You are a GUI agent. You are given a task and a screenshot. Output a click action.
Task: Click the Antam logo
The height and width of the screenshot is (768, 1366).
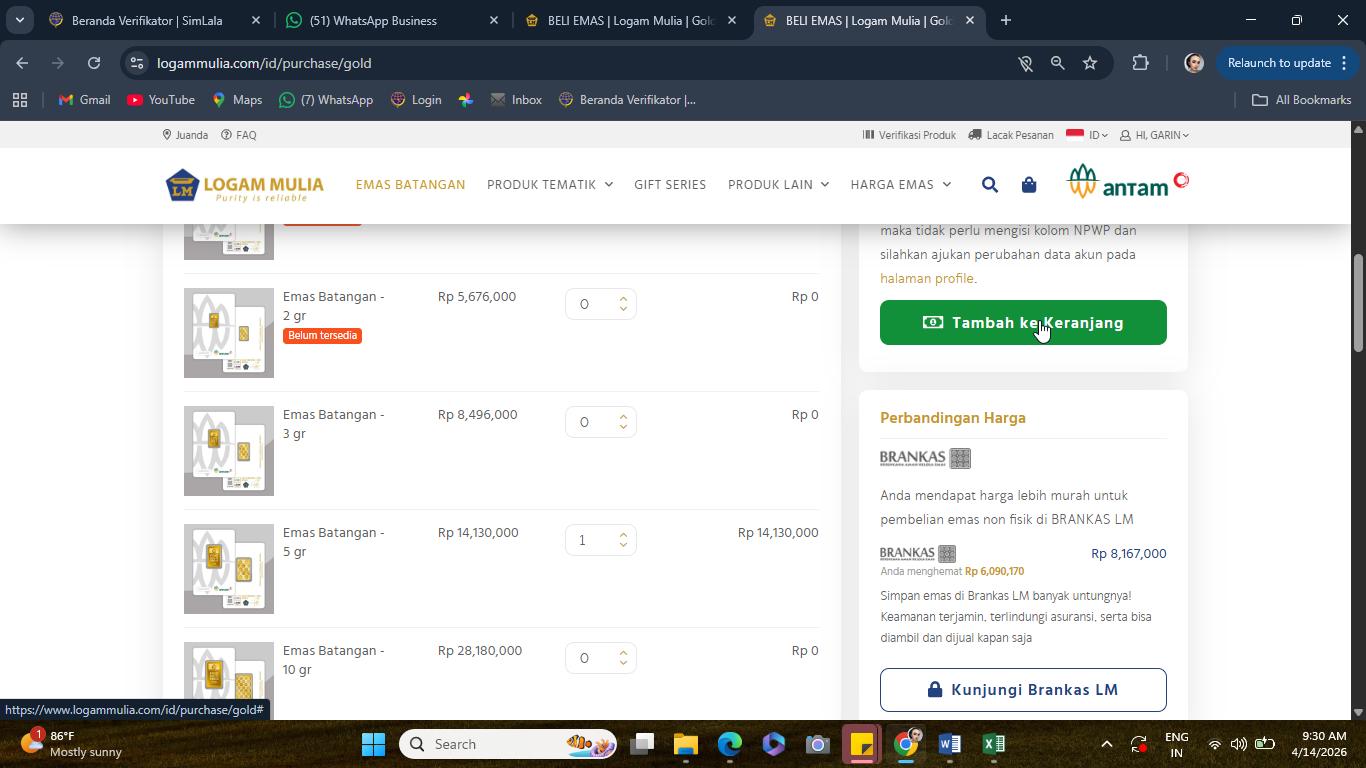coord(1128,182)
